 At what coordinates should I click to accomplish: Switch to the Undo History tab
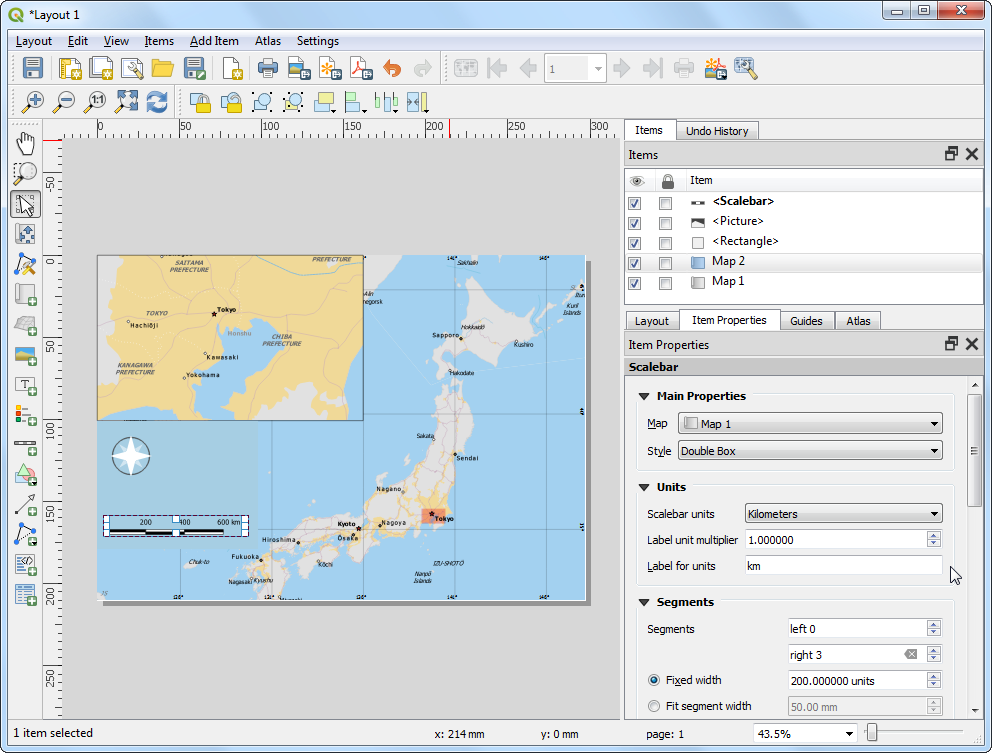(x=717, y=131)
